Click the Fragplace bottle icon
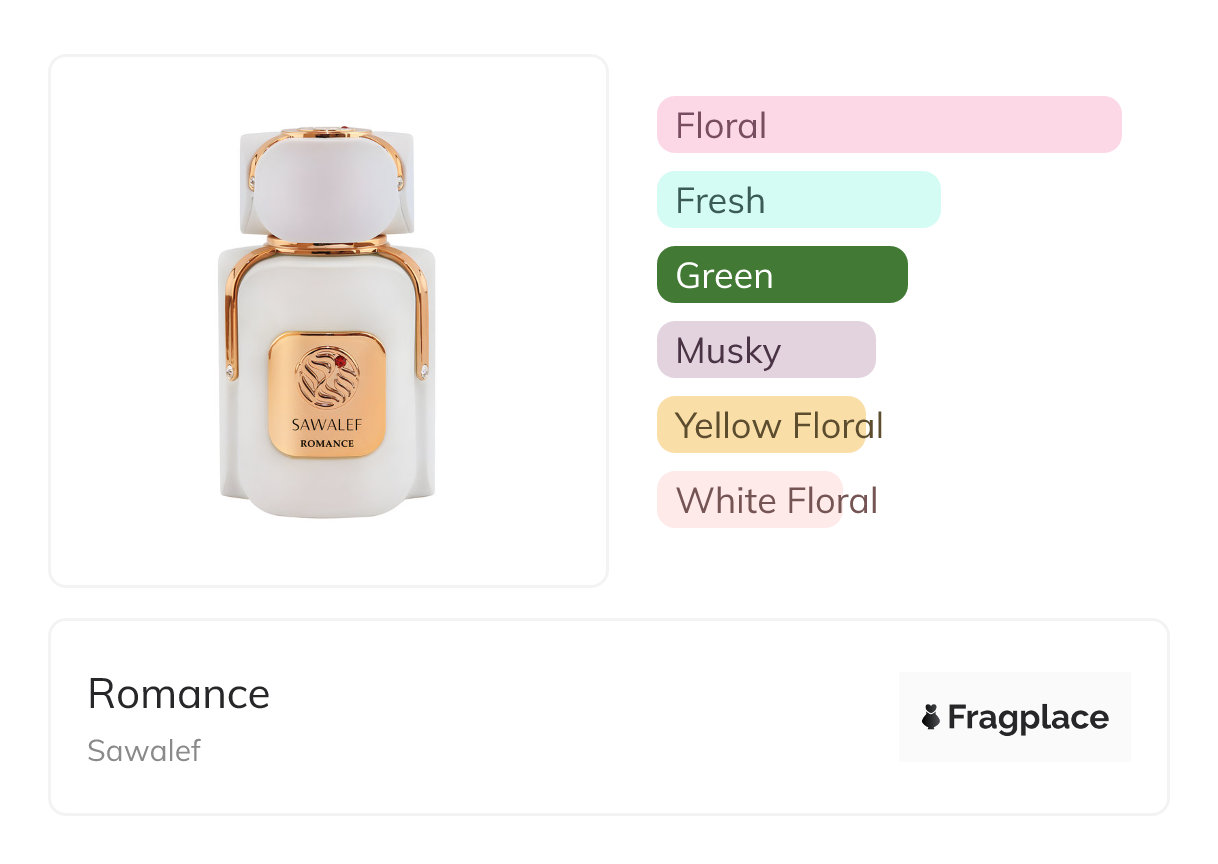 (x=931, y=717)
